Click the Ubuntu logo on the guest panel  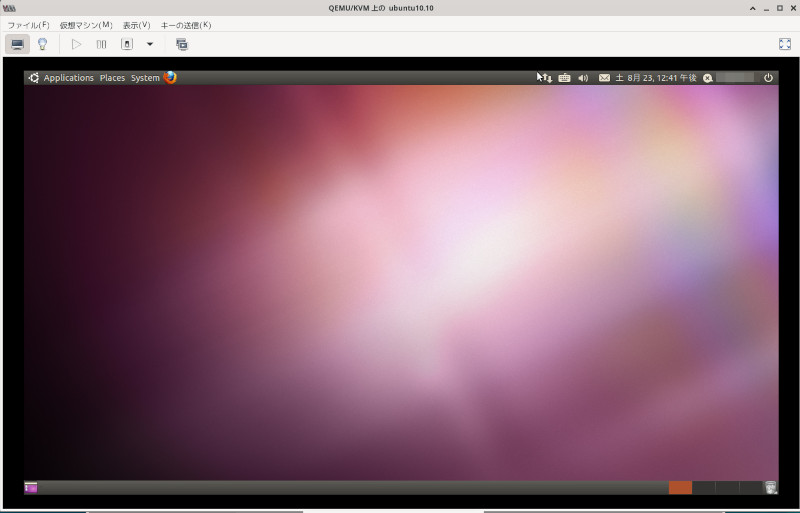(34, 78)
